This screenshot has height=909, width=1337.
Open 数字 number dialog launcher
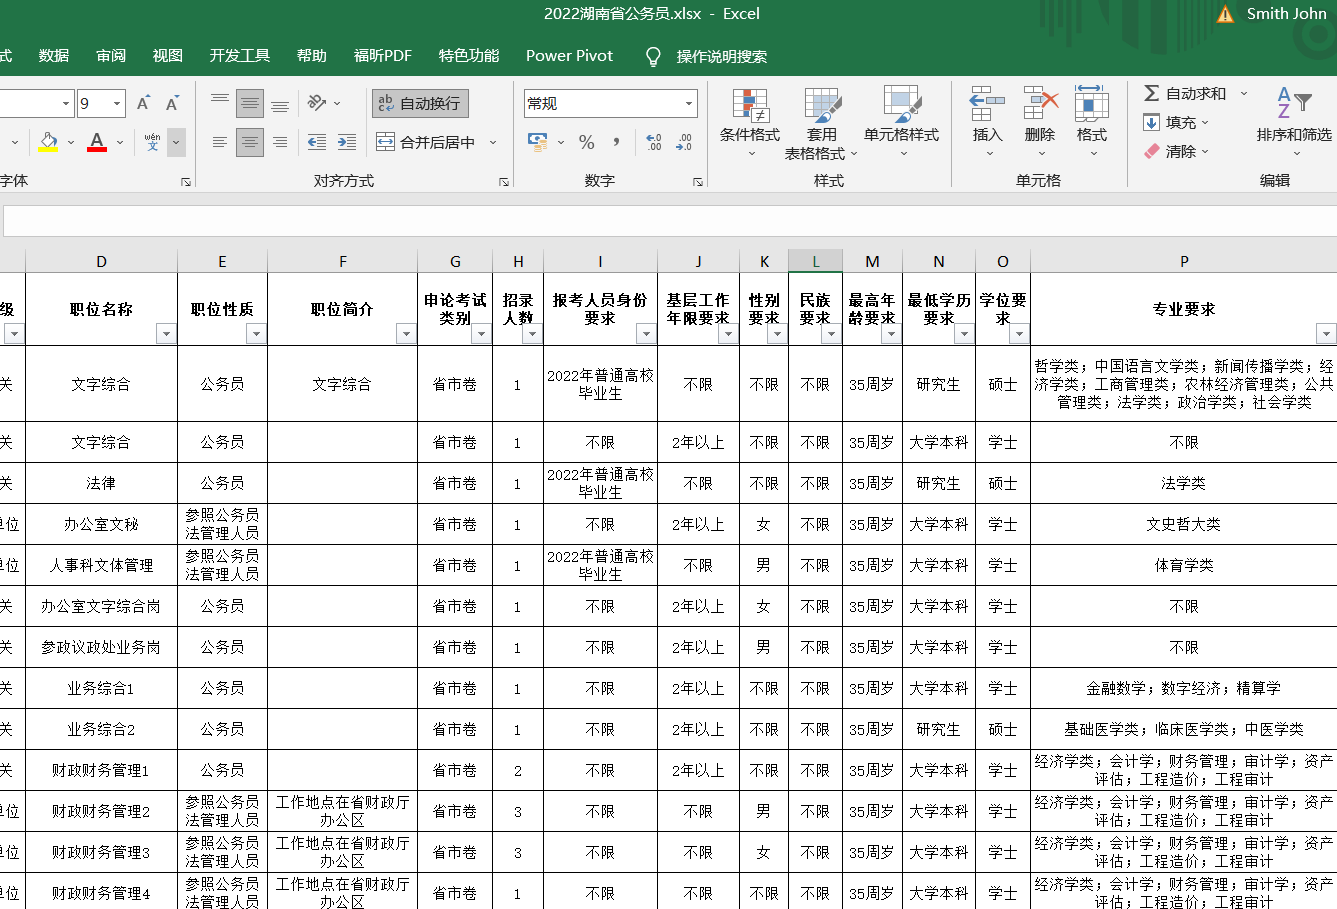[x=697, y=182]
